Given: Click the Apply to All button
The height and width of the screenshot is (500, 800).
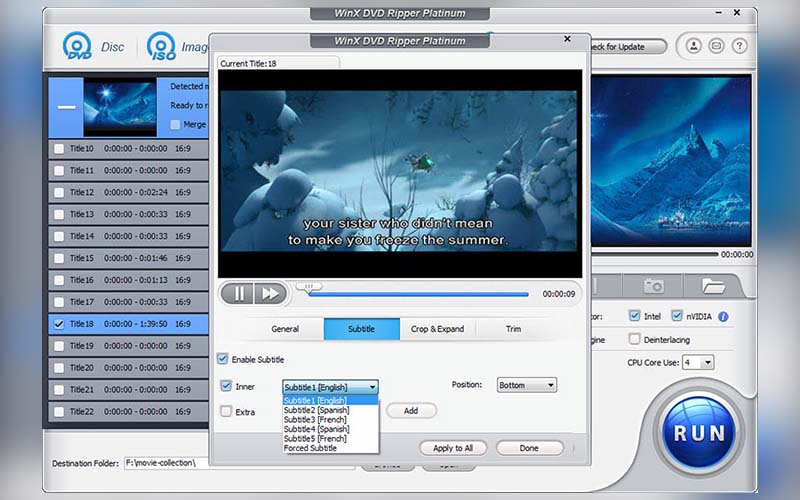Looking at the screenshot, I should point(453,448).
